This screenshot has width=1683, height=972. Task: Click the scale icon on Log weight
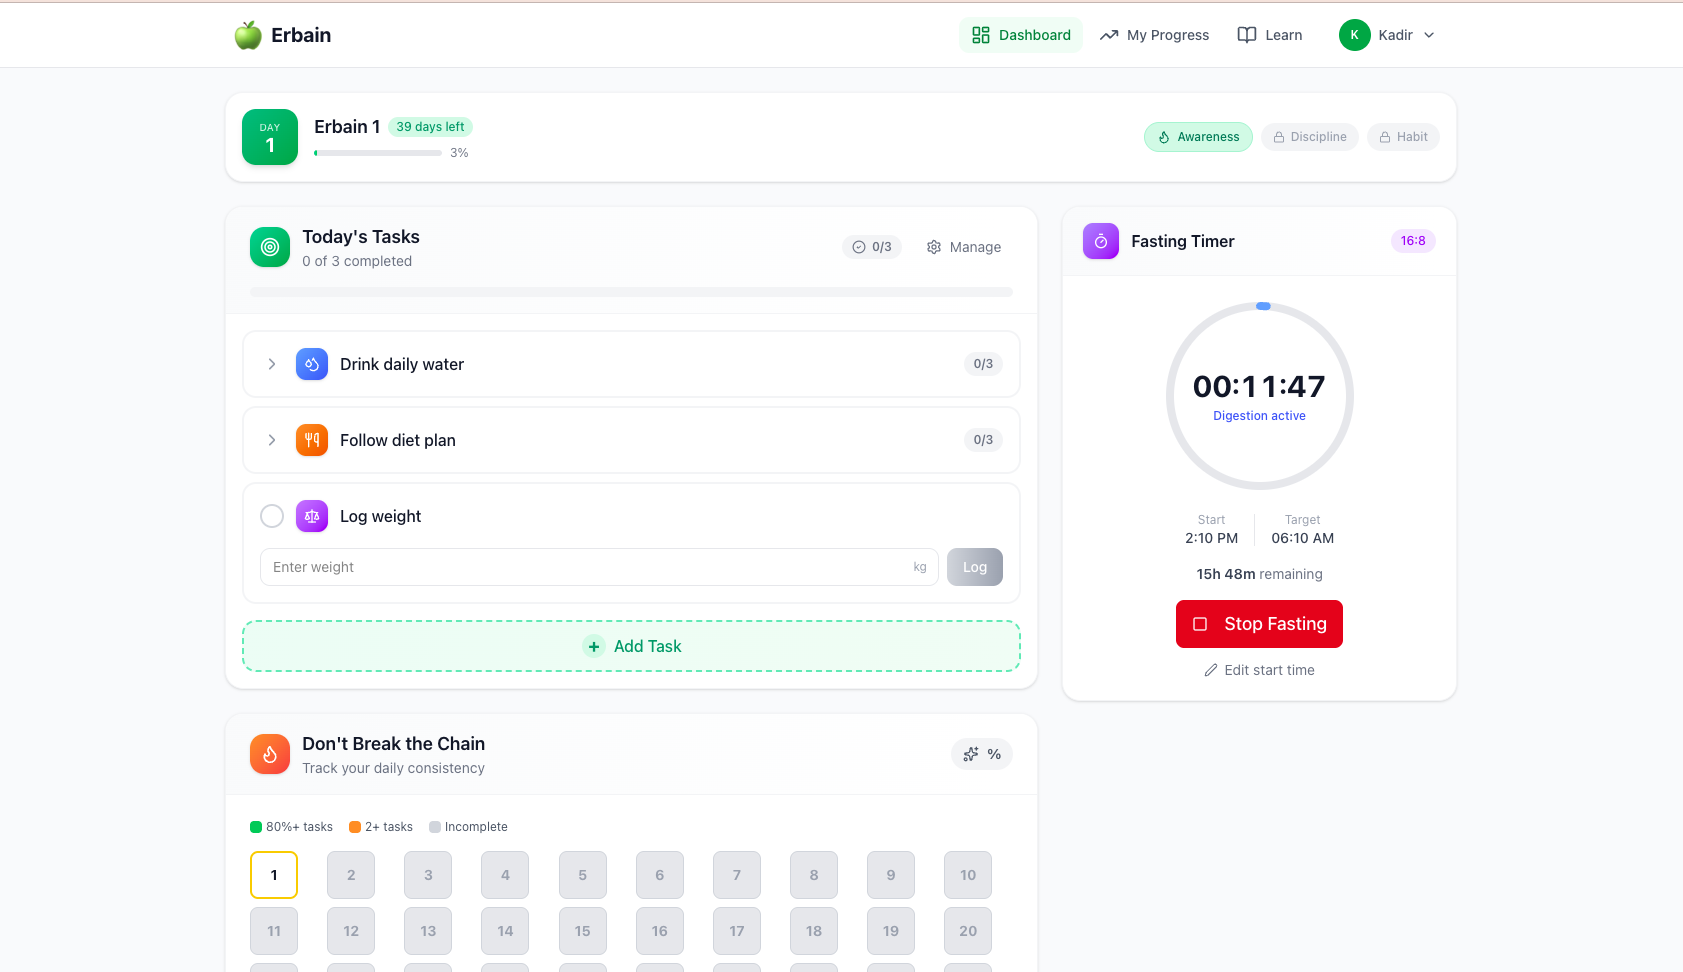(312, 516)
